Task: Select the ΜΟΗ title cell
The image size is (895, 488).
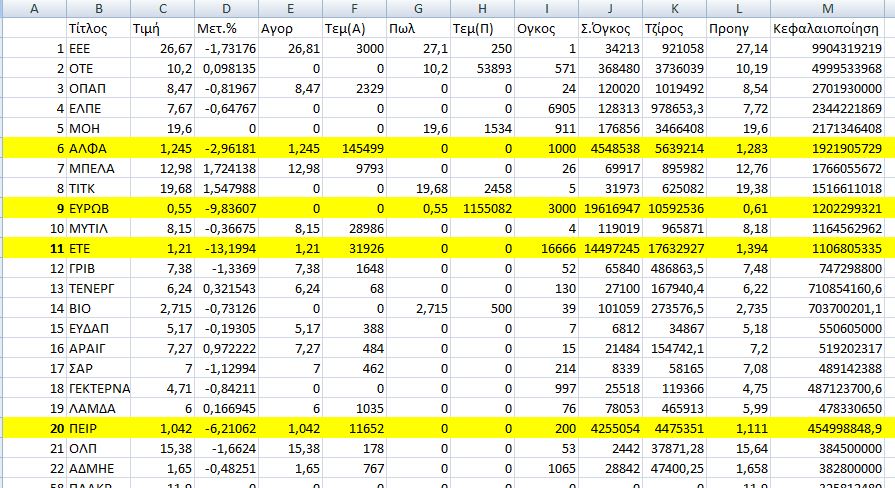Action: [99, 128]
